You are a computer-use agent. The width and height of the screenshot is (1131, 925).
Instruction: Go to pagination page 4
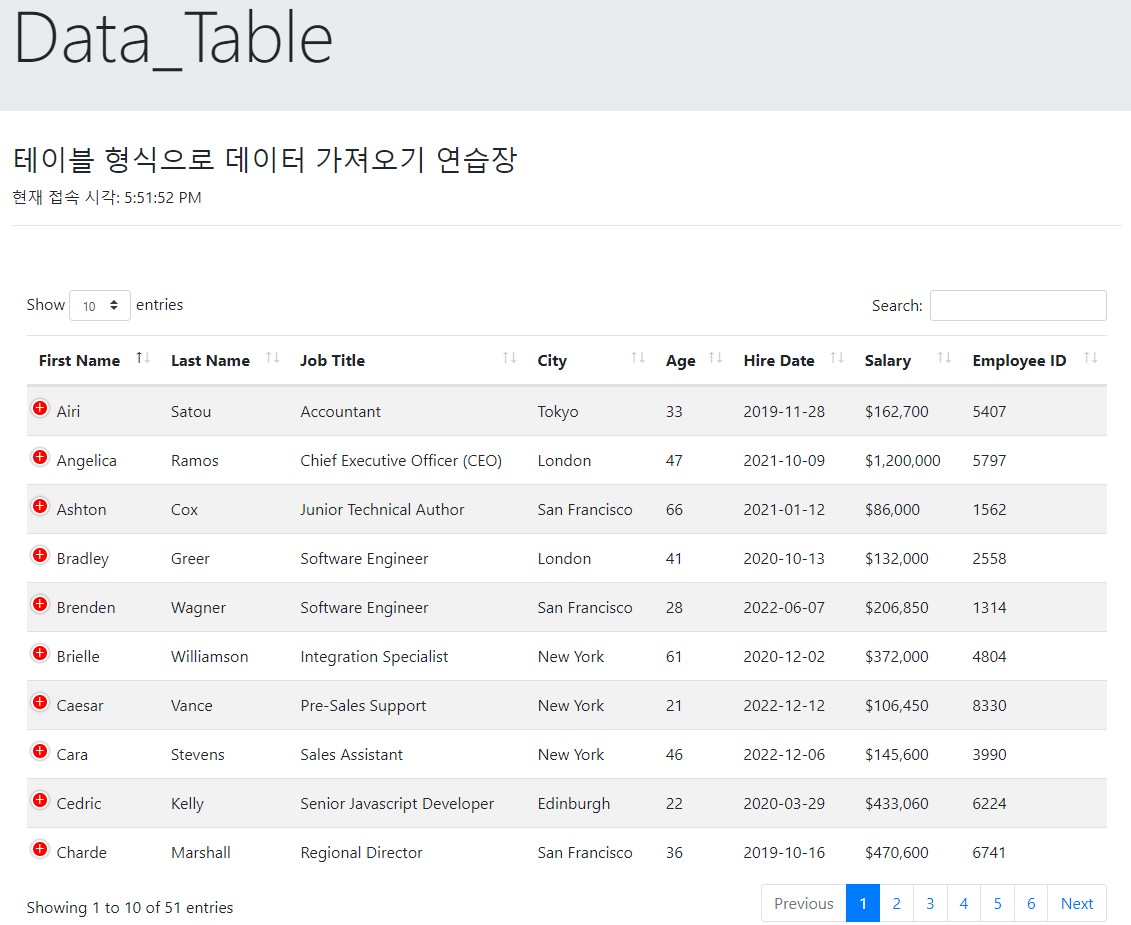click(x=964, y=903)
